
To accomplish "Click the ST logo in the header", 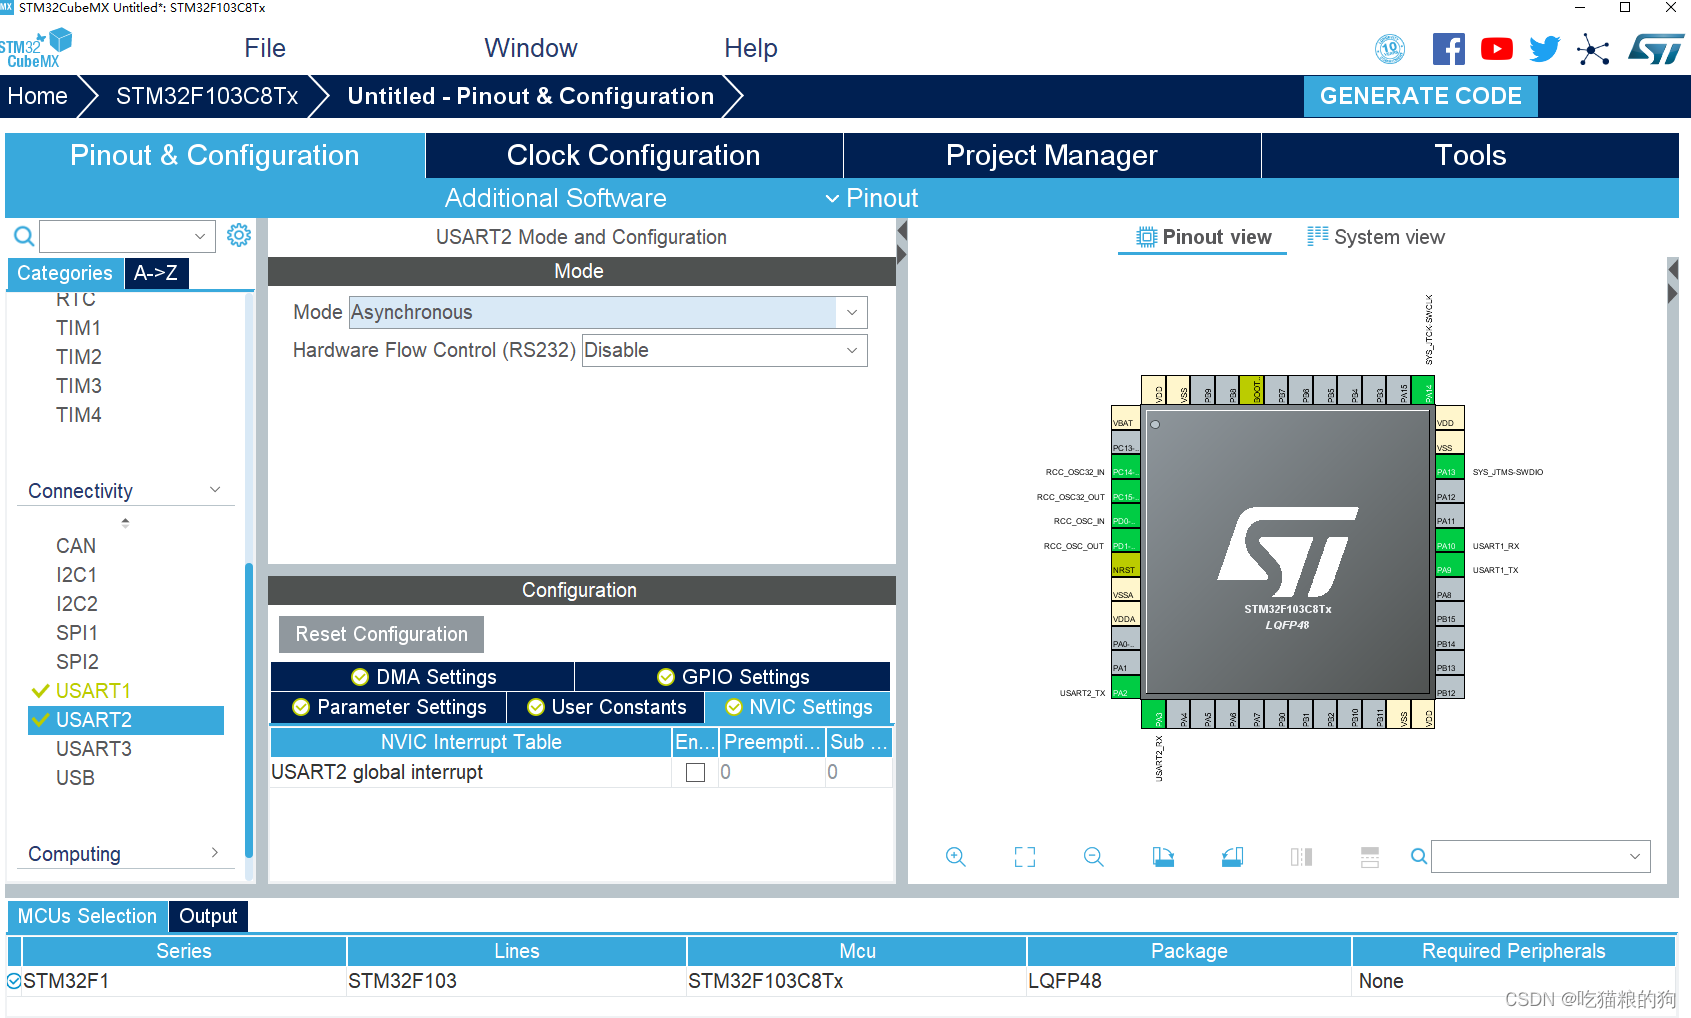I will coord(1656,49).
